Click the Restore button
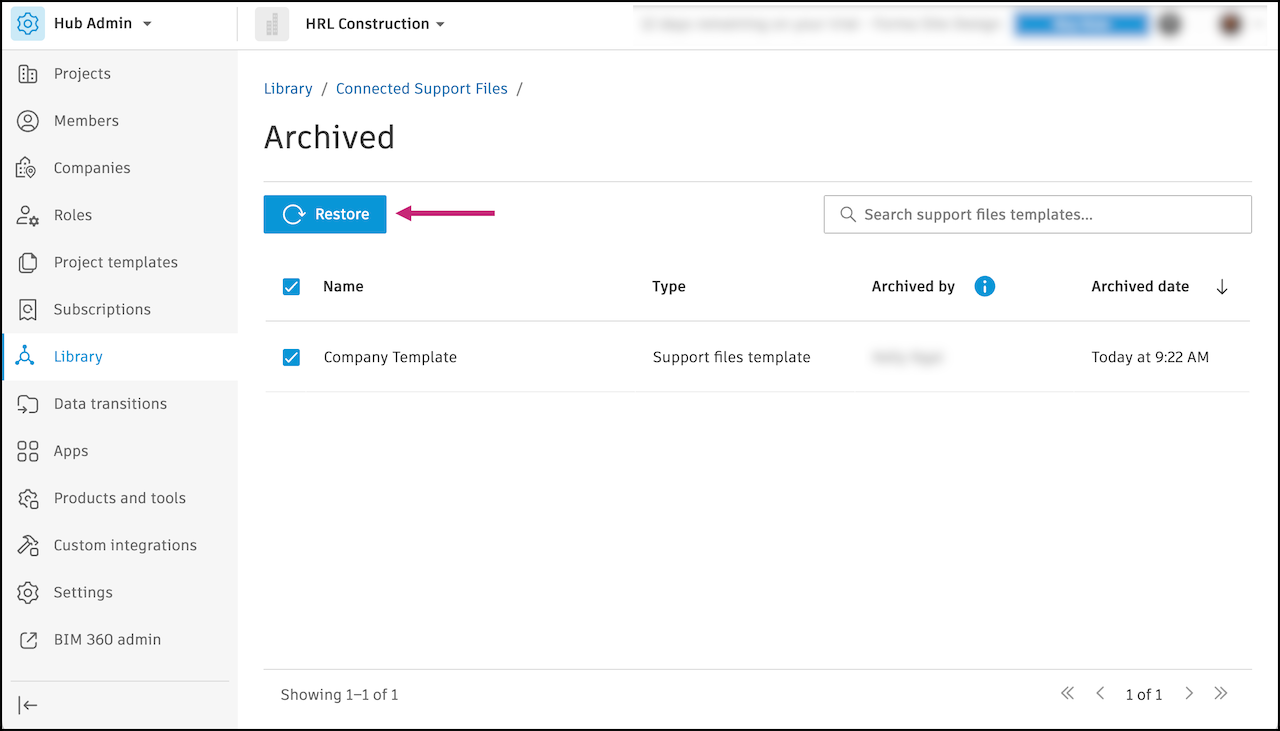This screenshot has height=731, width=1280. [324, 214]
